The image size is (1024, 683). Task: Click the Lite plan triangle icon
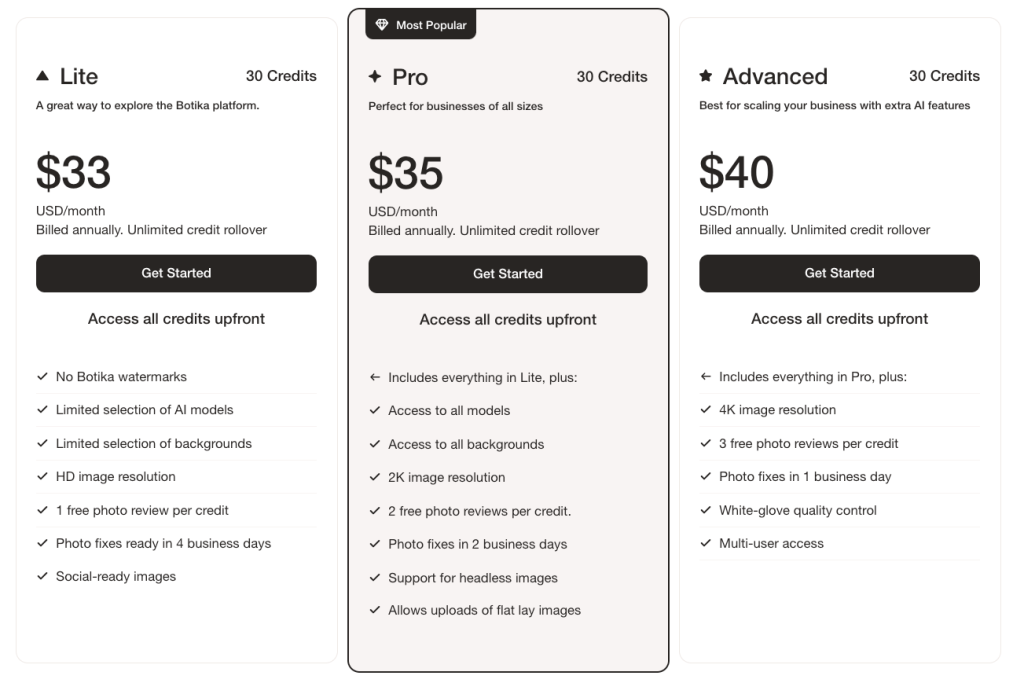(x=42, y=76)
